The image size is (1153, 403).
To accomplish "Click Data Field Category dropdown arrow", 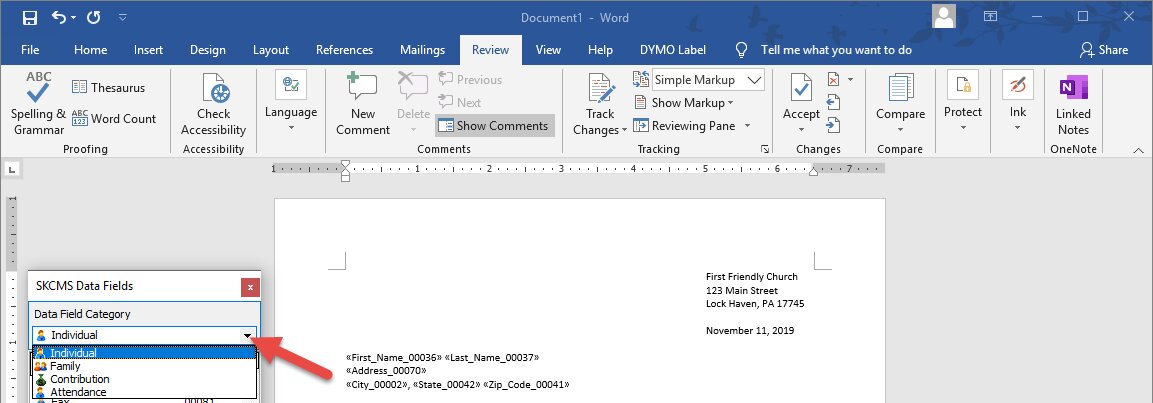I will click(249, 335).
